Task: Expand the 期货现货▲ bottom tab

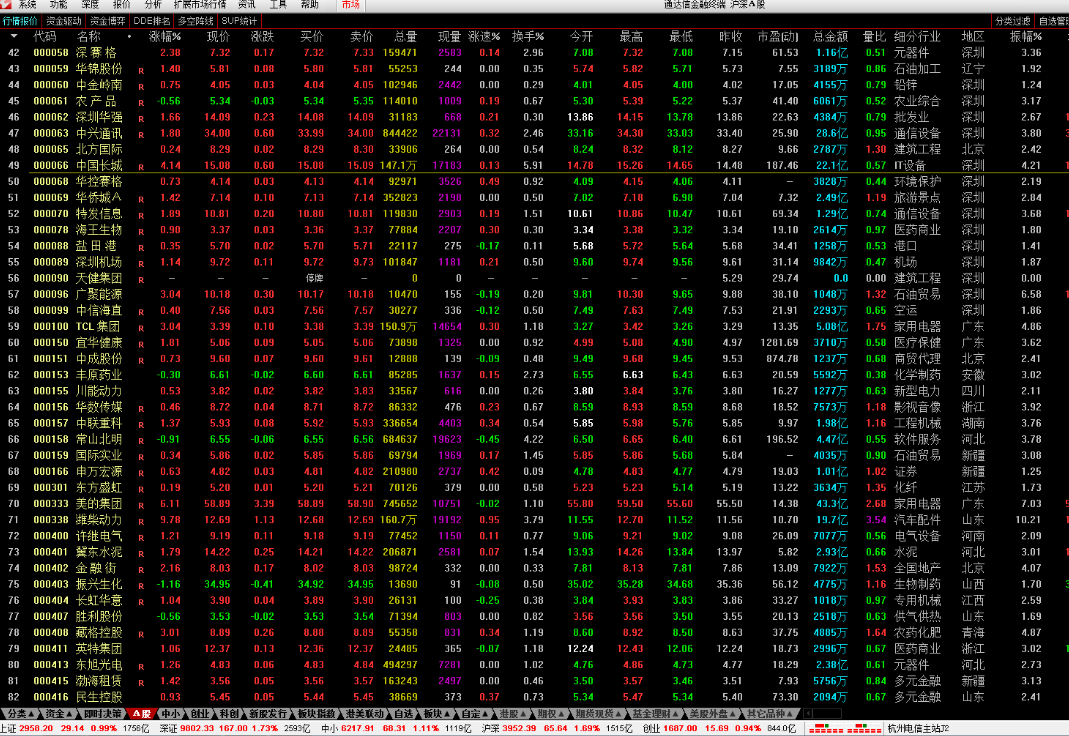Action: coord(599,714)
